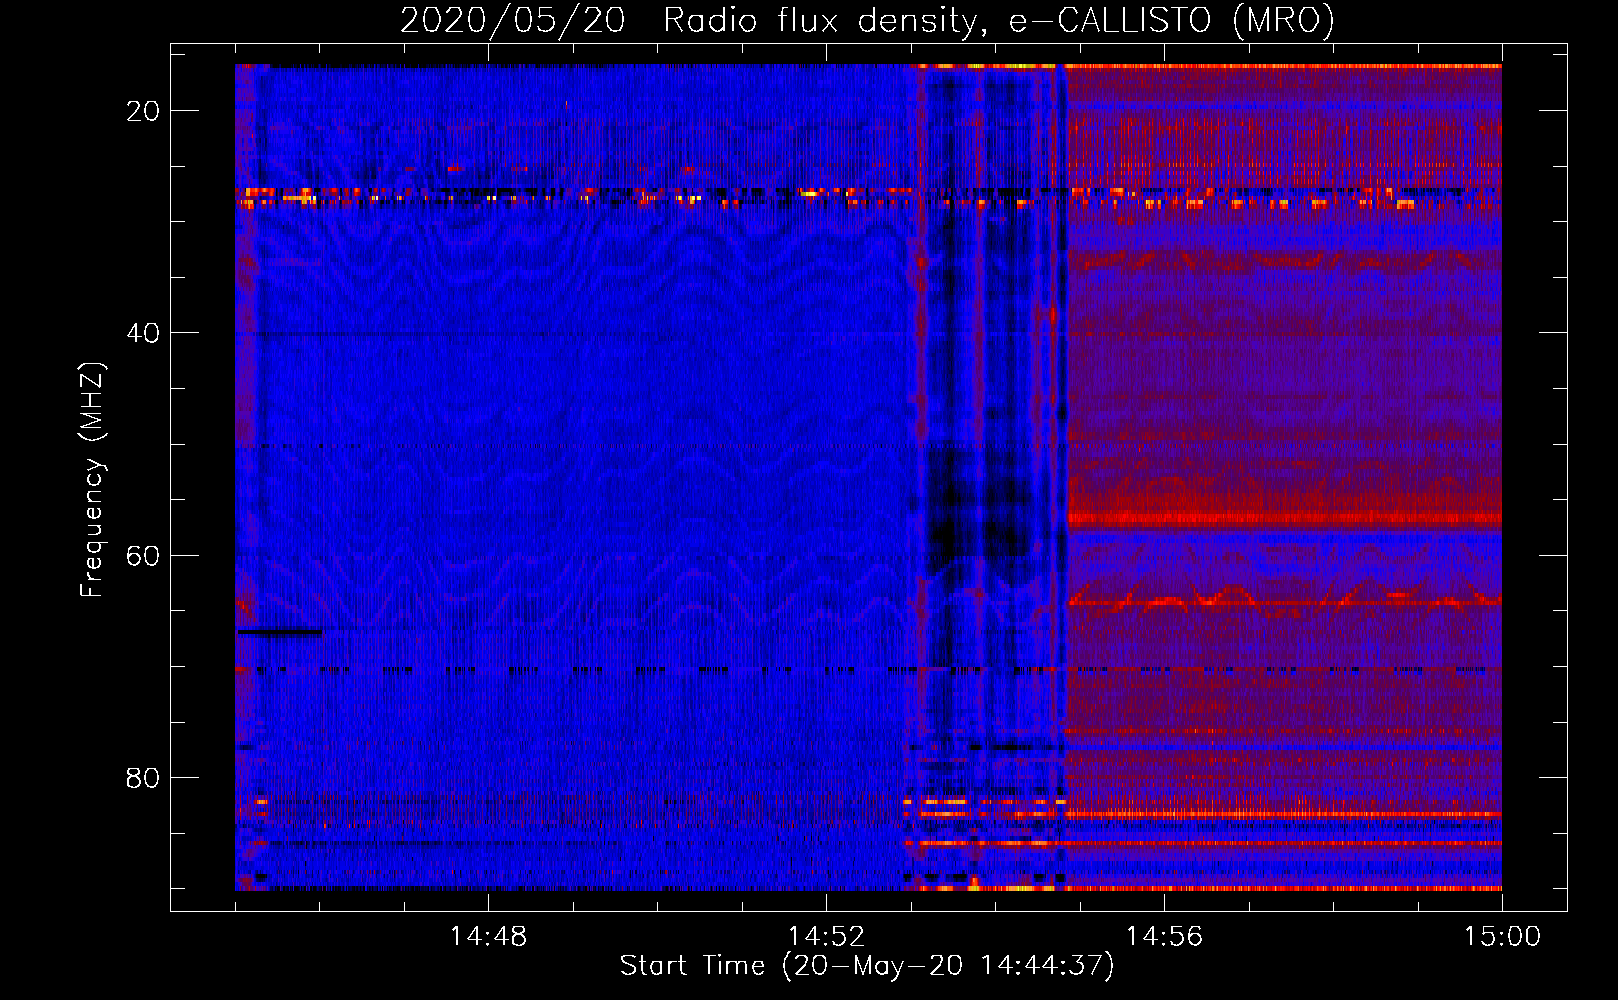Click the '14:52' time tick label
The height and width of the screenshot is (1000, 1618).
[826, 937]
